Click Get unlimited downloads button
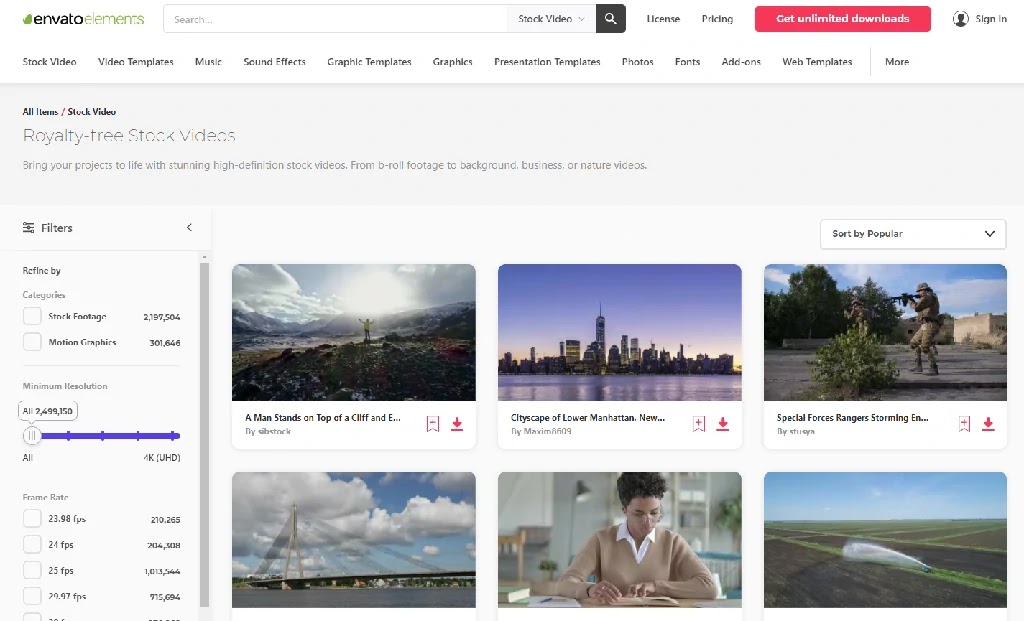 coord(842,19)
